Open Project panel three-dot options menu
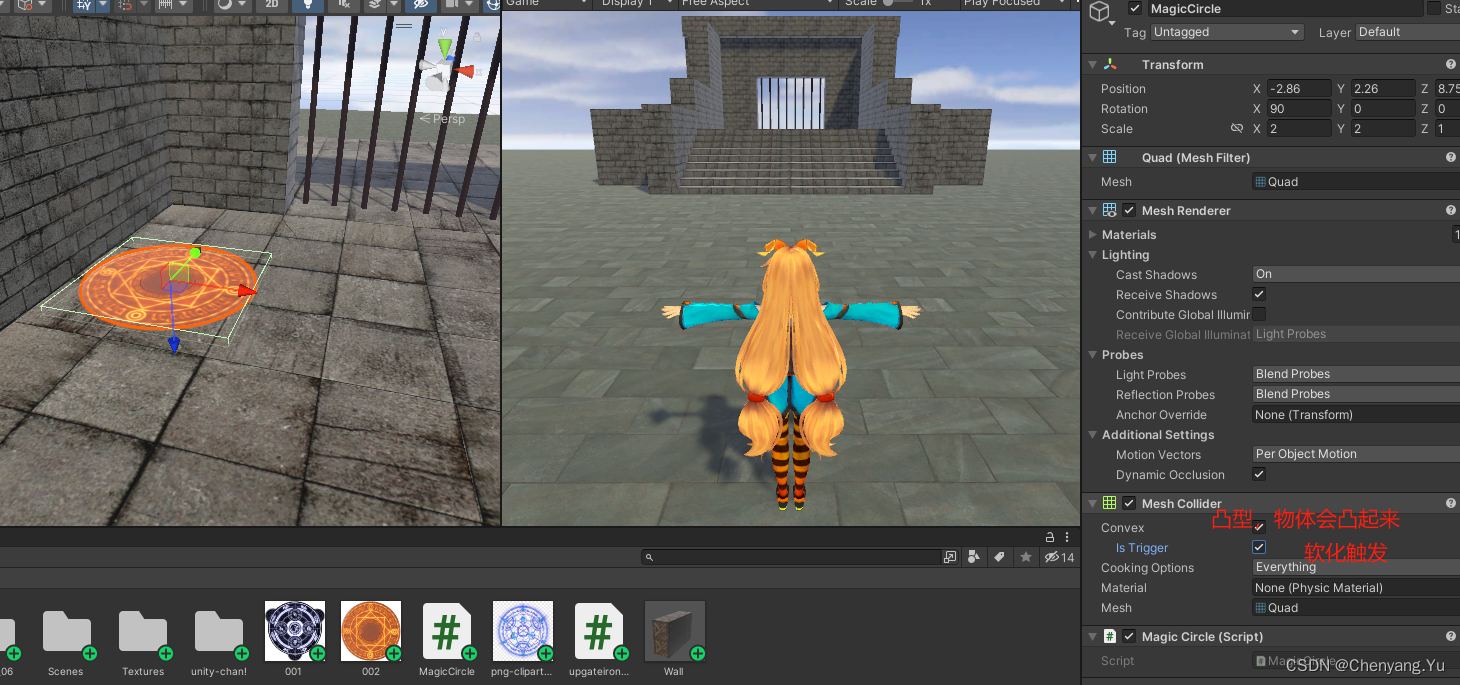Viewport: 1460px width, 685px height. pyautogui.click(x=1067, y=537)
